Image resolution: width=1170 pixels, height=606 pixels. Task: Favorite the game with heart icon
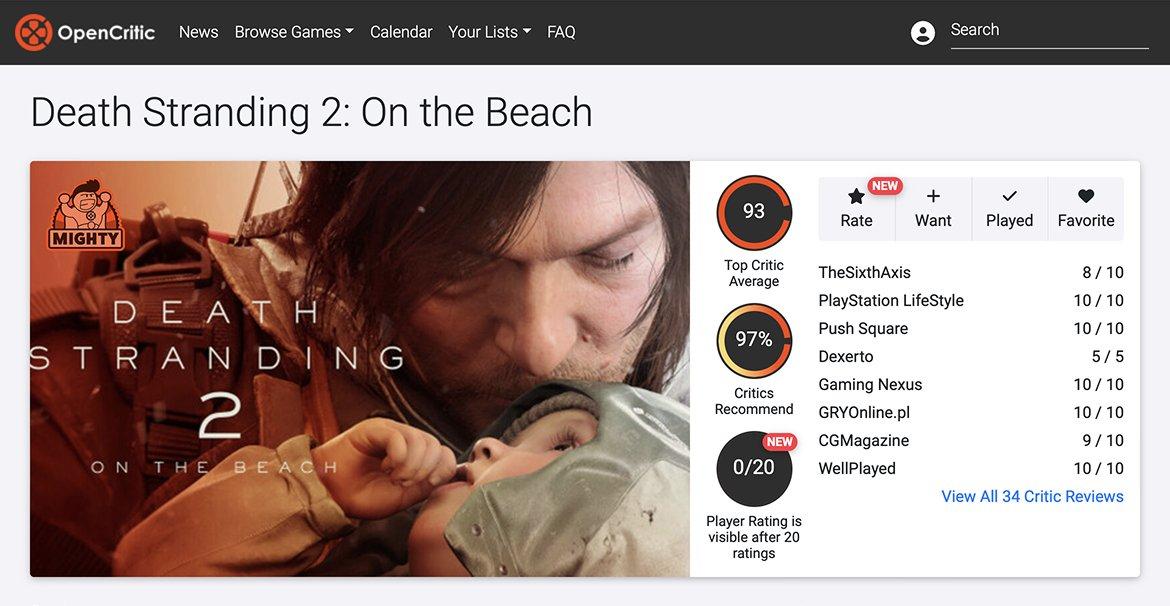pyautogui.click(x=1086, y=197)
